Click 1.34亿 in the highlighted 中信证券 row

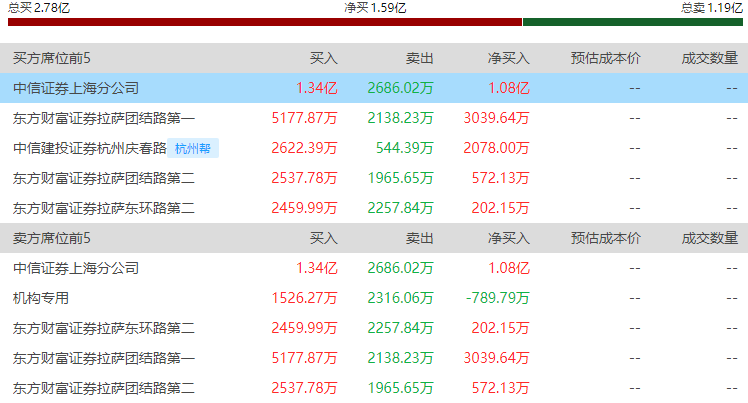317,88
